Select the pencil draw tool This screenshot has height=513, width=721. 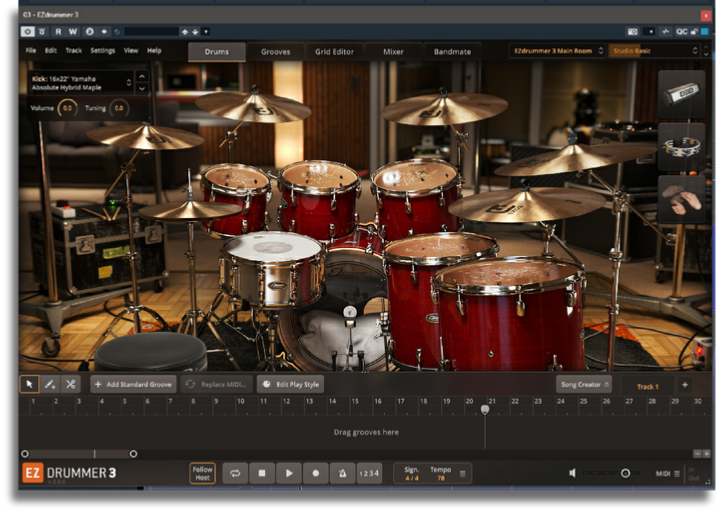[49, 384]
